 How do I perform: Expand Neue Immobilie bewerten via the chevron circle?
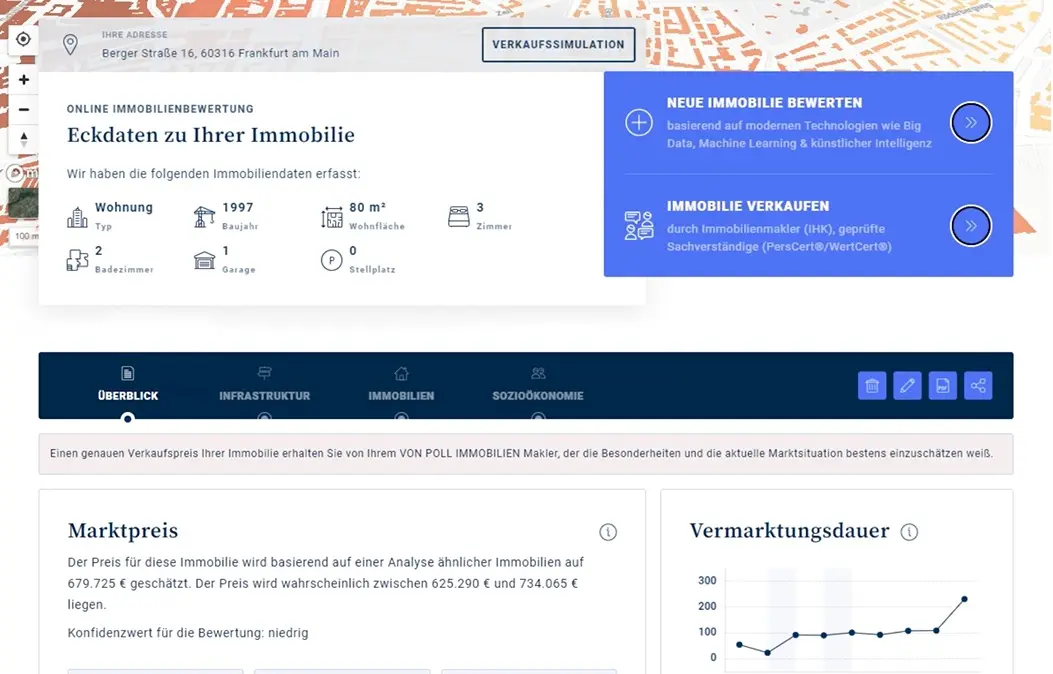970,122
